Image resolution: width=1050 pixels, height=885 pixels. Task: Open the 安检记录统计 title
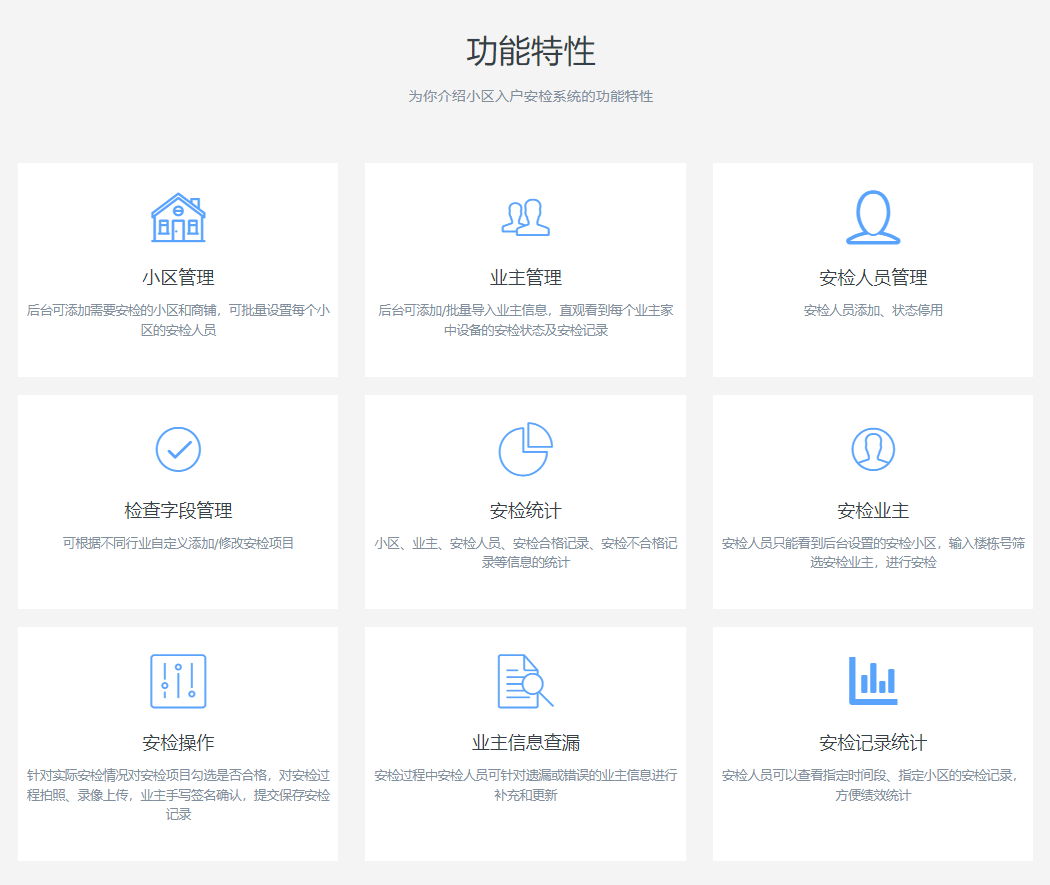[872, 743]
